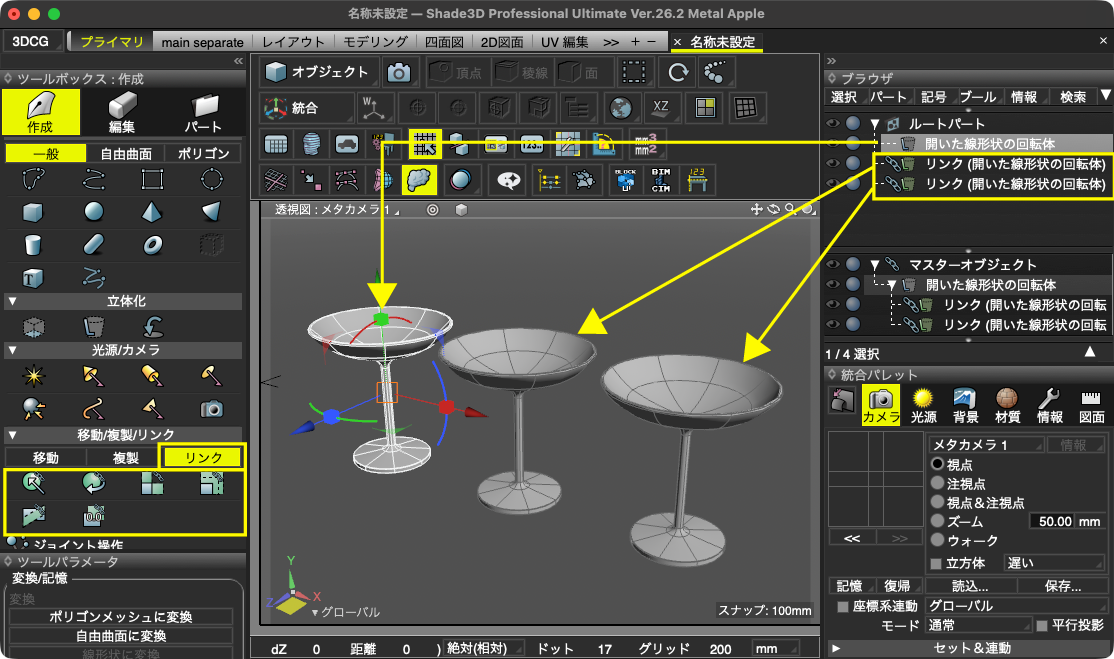Pick the open line shape tool
The height and width of the screenshot is (659, 1114).
(93, 180)
